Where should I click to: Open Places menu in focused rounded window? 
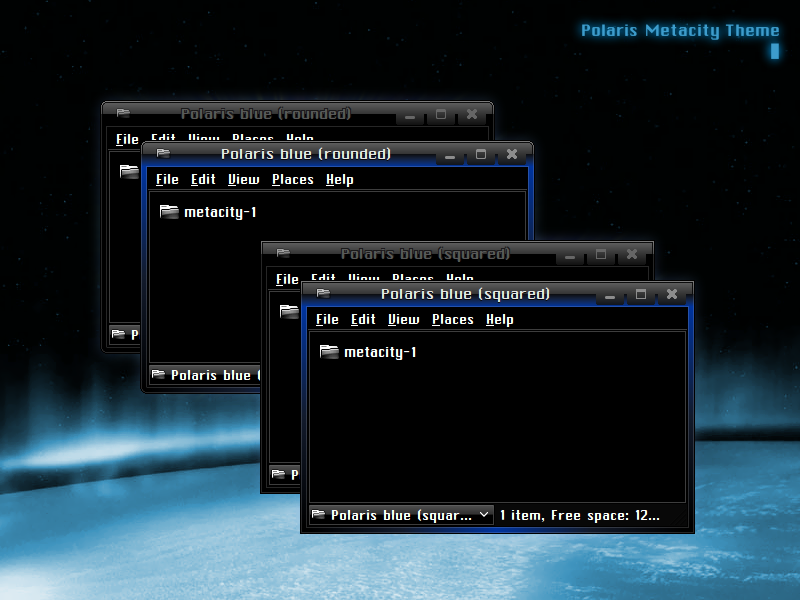292,180
